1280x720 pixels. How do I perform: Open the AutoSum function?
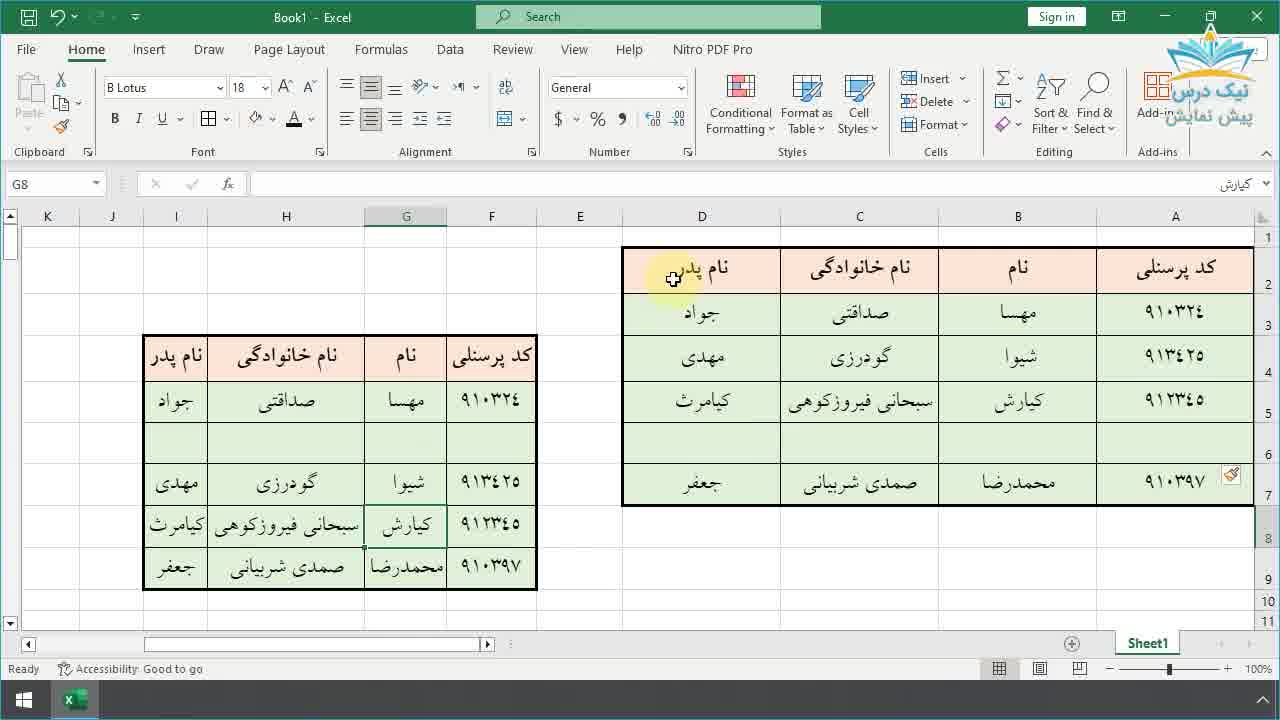pos(1003,77)
